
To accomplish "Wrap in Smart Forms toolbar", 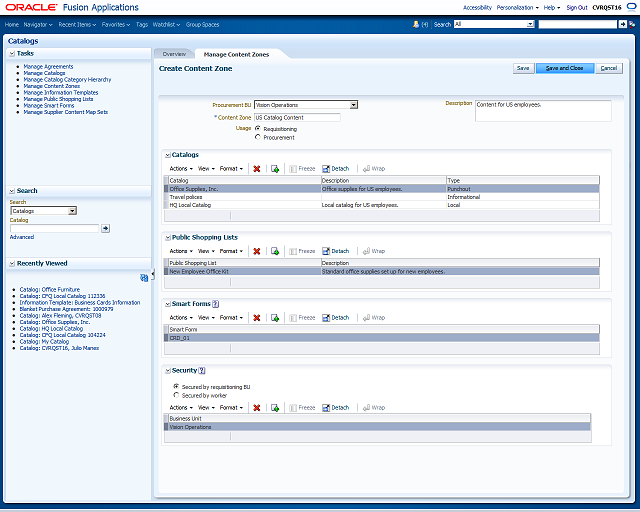I will point(374,318).
